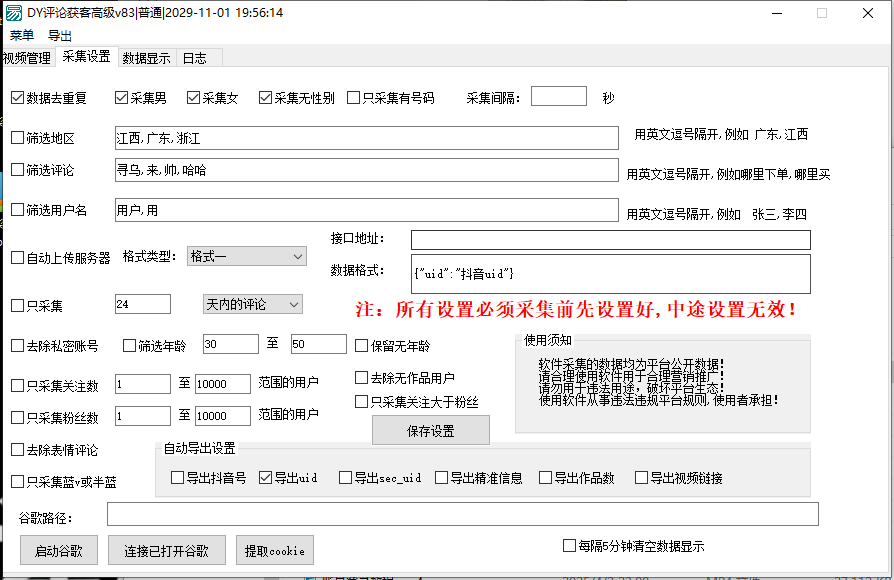Click the app icon in the title bar
Image resolution: width=894 pixels, height=580 pixels.
click(x=14, y=13)
